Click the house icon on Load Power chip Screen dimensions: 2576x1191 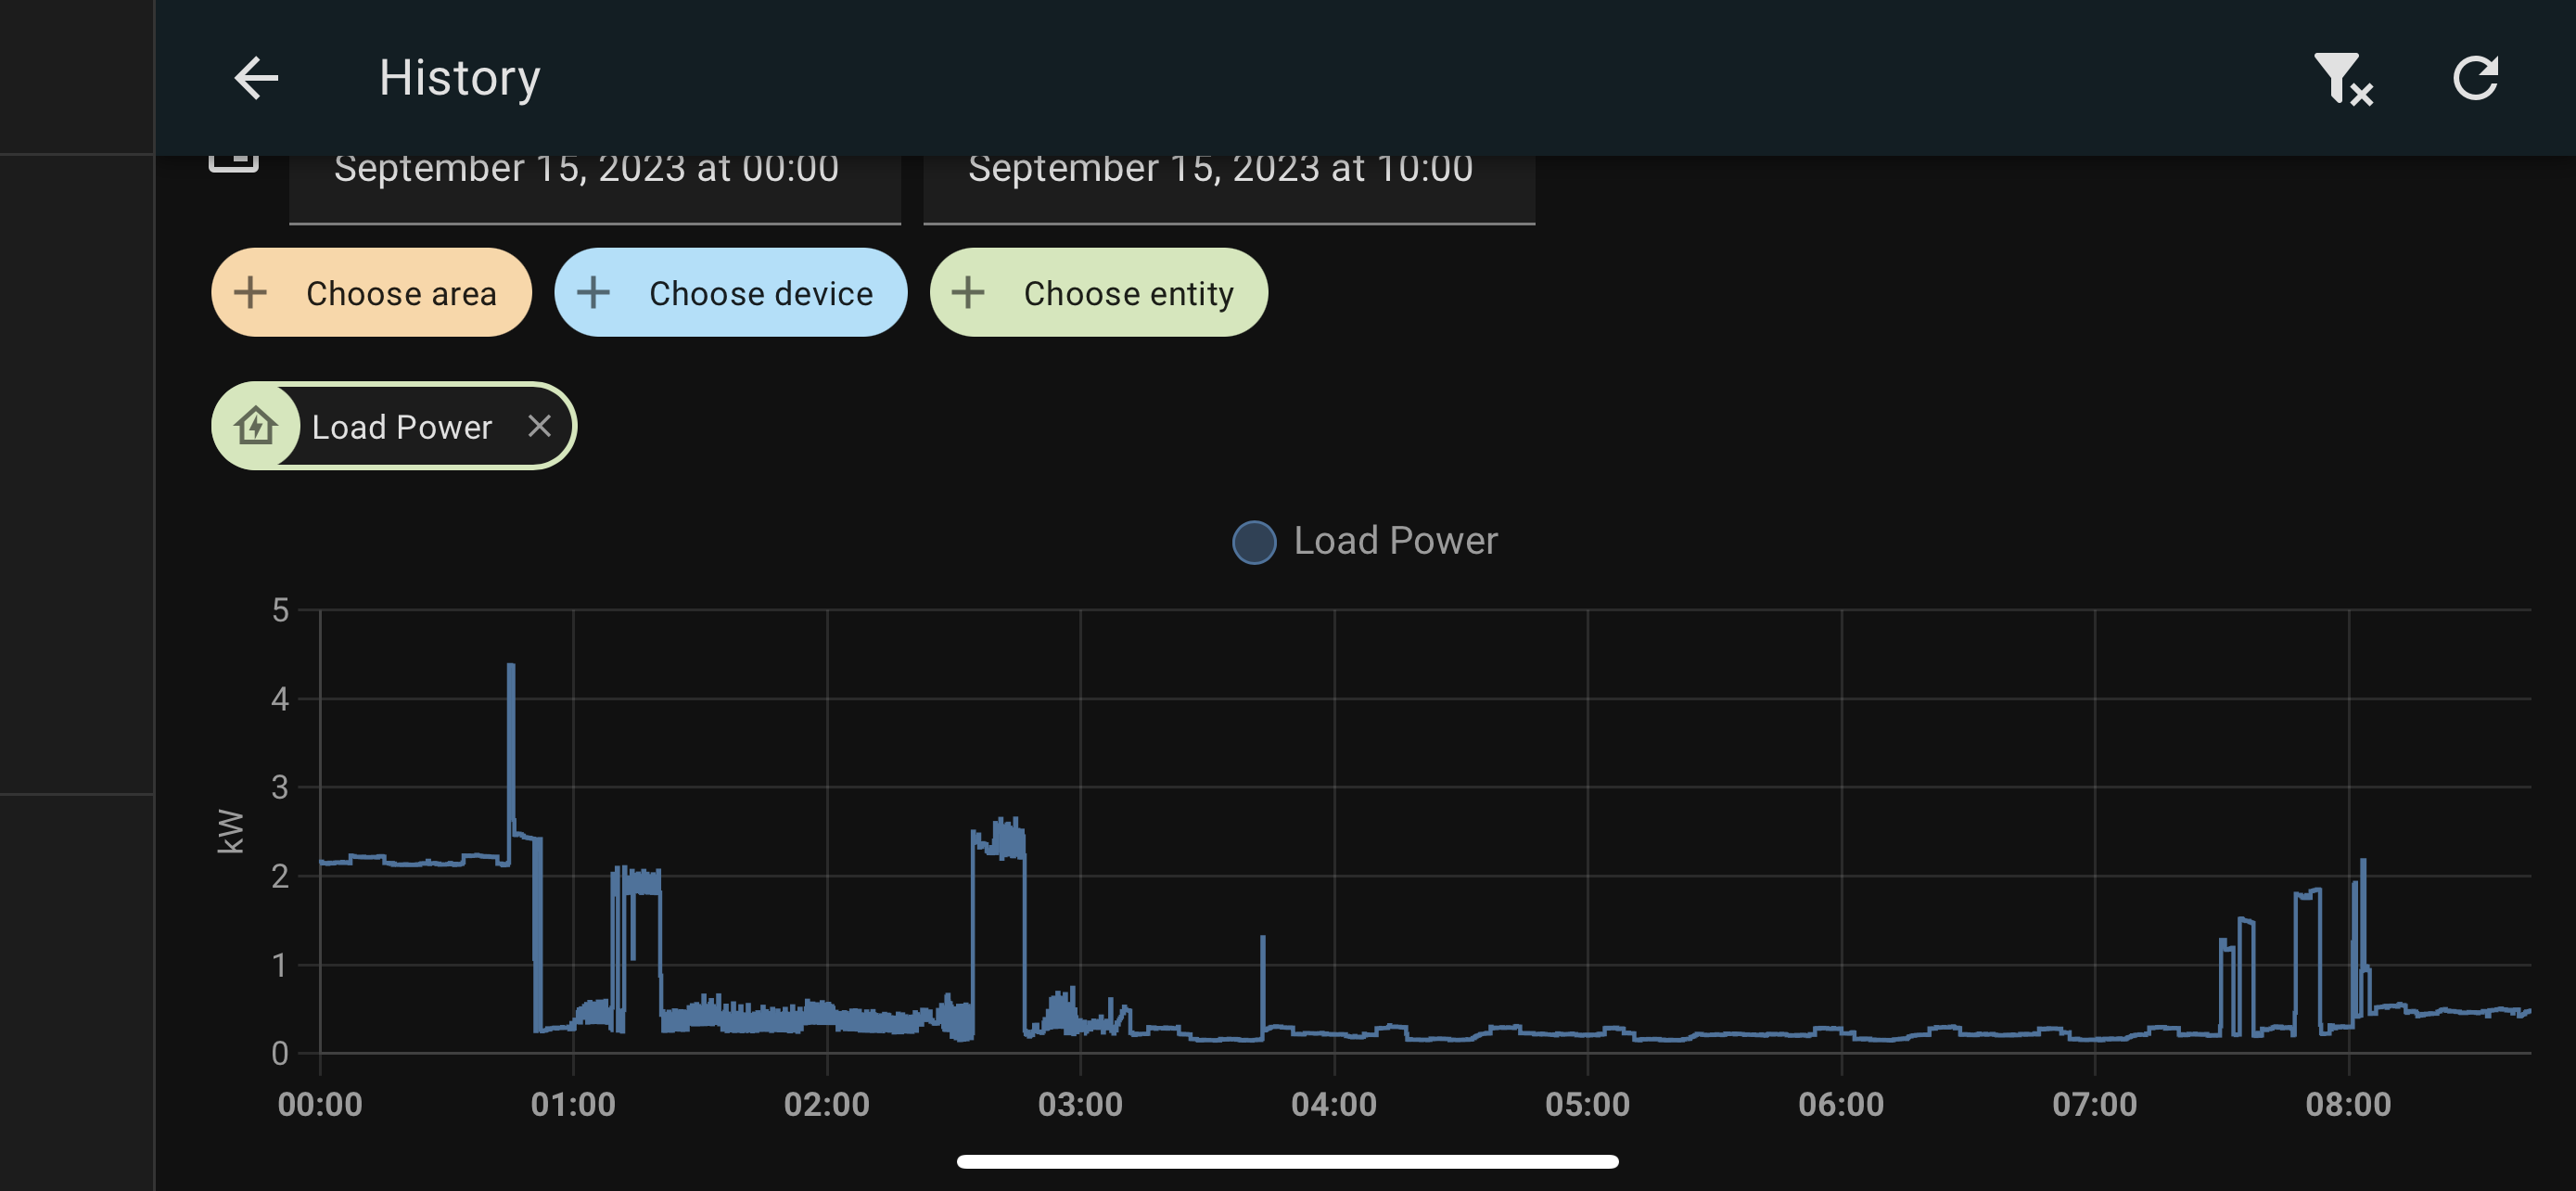click(258, 426)
